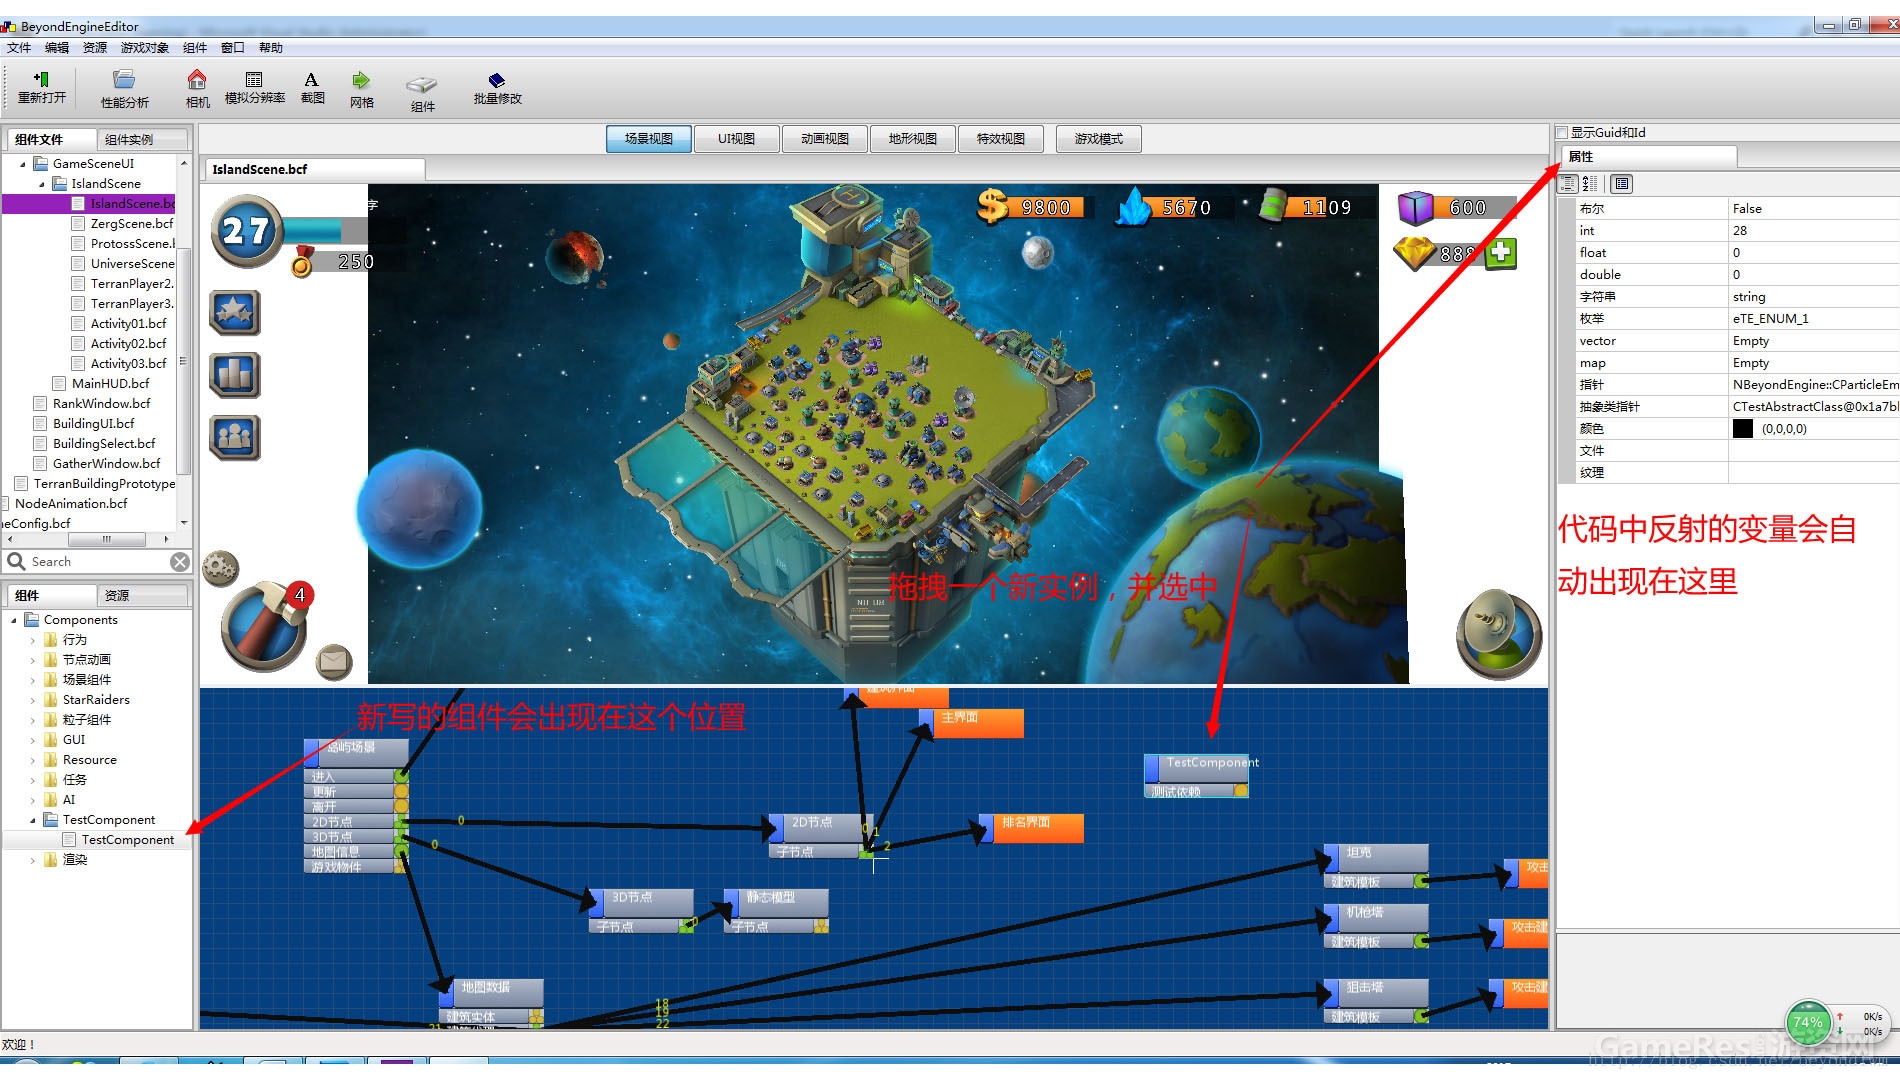Open the 游戏对象 menu
1900x1080 pixels.
tap(145, 47)
